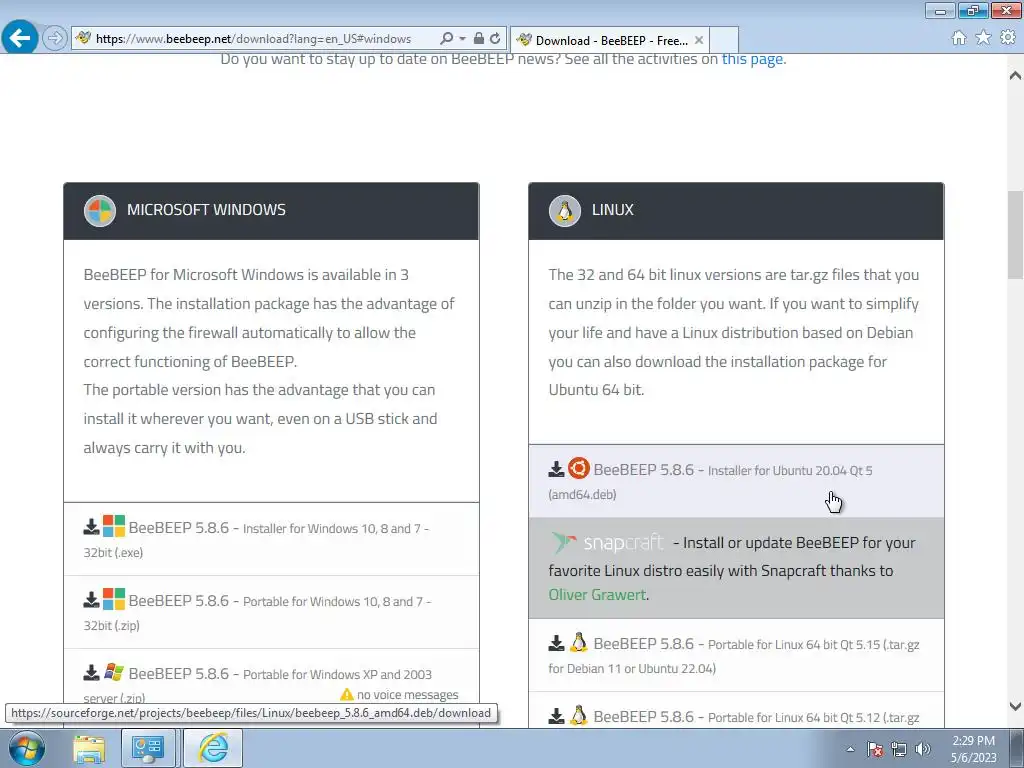This screenshot has width=1024, height=768.
Task: Click the Linux penguin logo in header
Action: [x=565, y=210]
